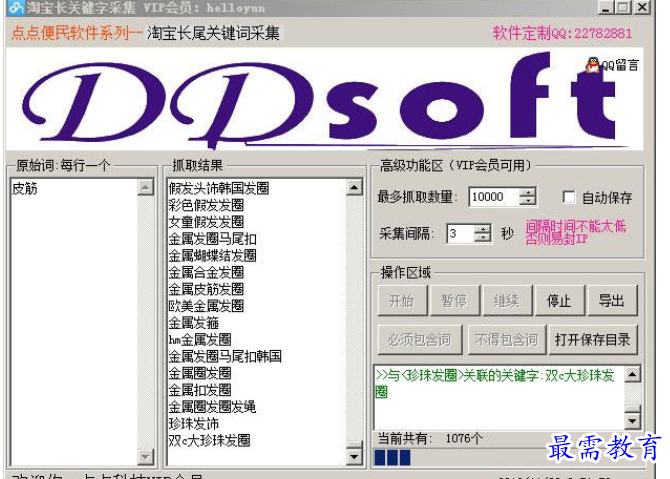Click the DDsoft banner logo
Image resolution: width=670 pixels, height=479 pixels.
324,99
